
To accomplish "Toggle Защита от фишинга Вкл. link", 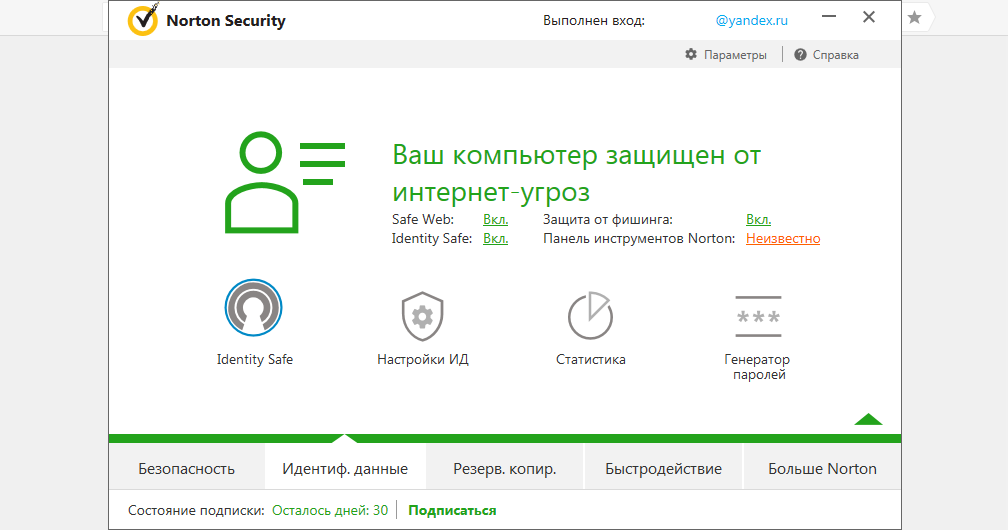I will pos(759,219).
